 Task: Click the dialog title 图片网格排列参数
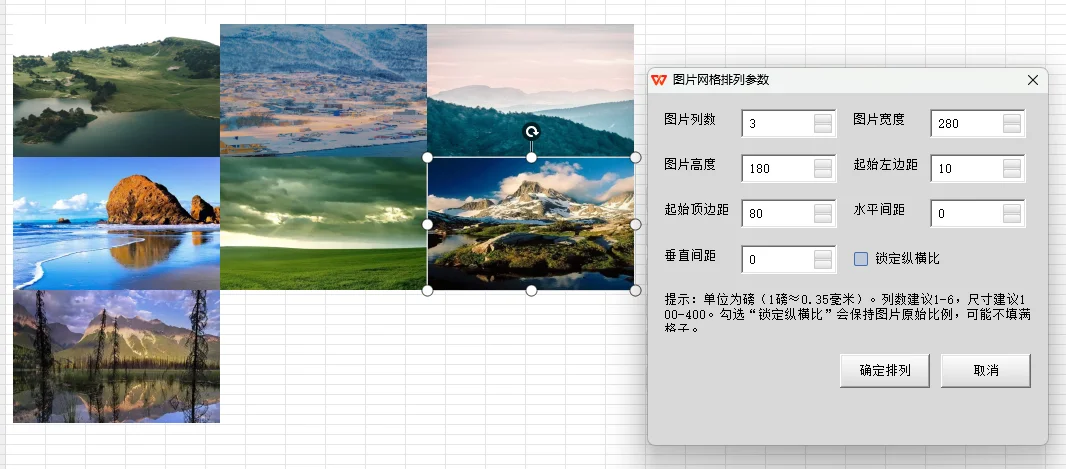point(721,80)
